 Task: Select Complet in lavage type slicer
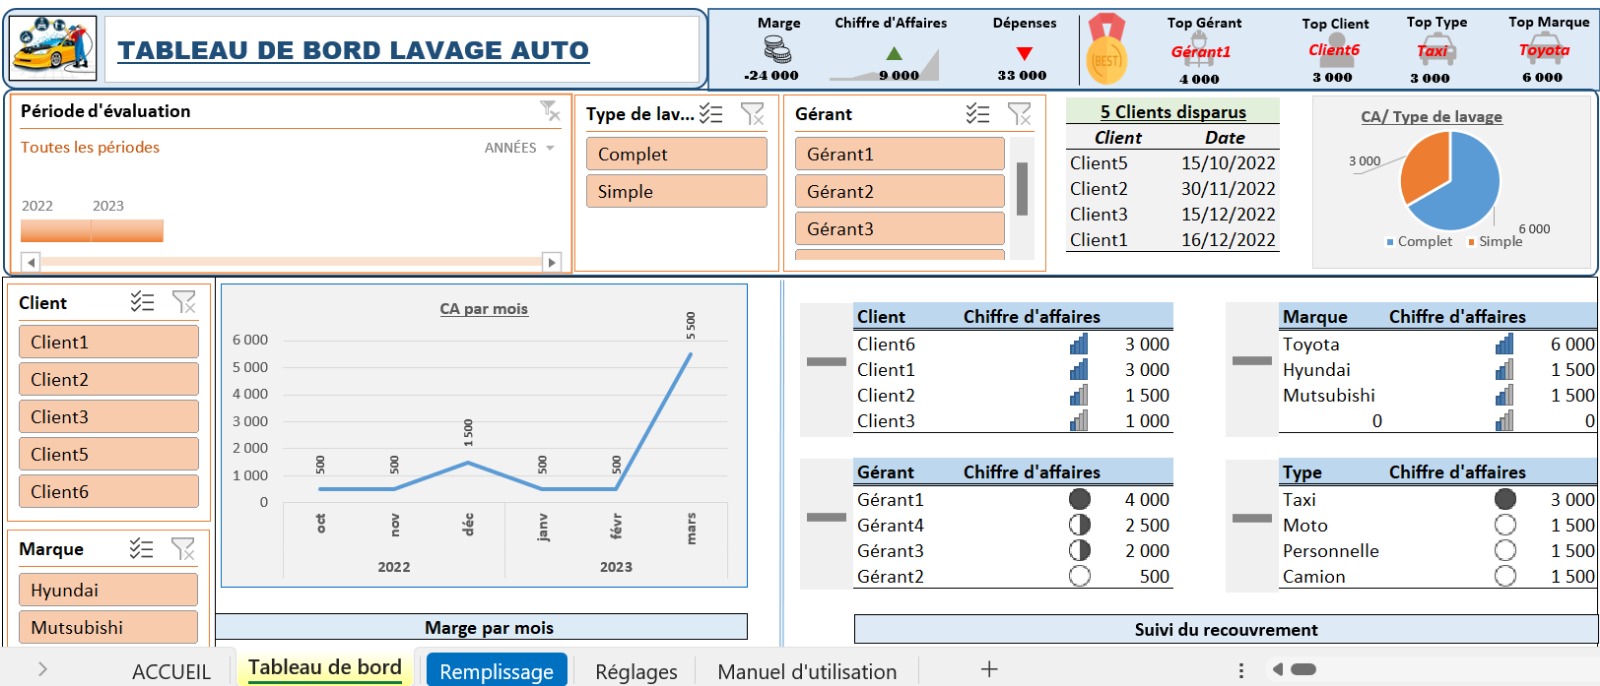click(676, 154)
